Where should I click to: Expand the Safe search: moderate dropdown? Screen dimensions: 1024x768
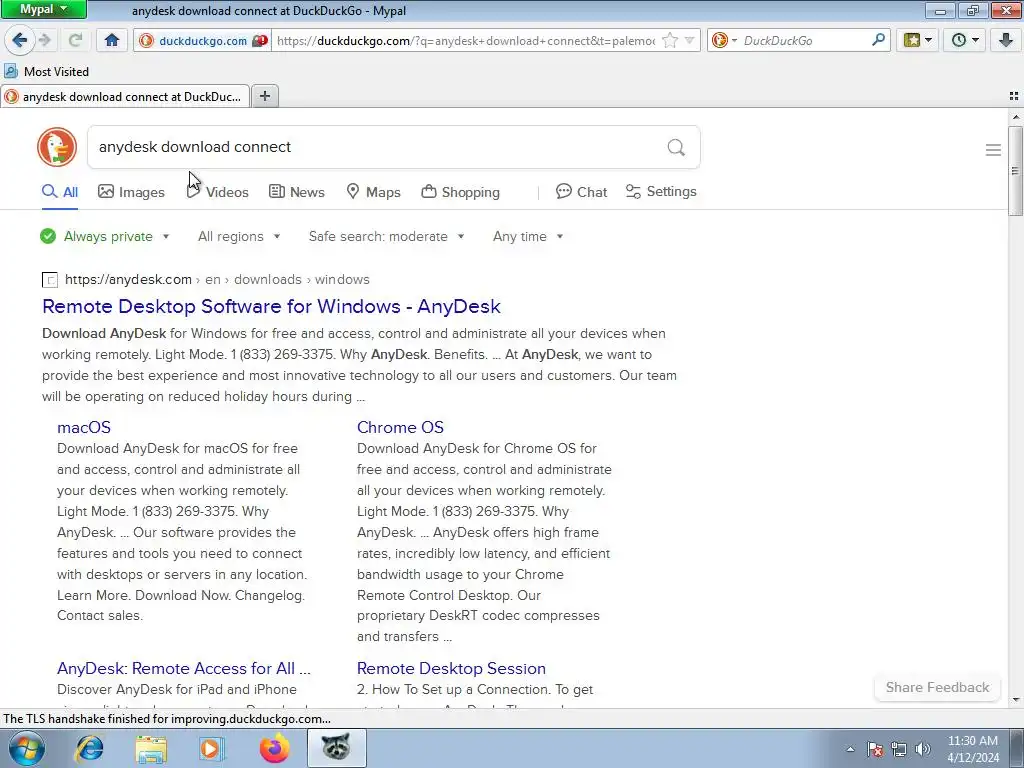pos(387,236)
